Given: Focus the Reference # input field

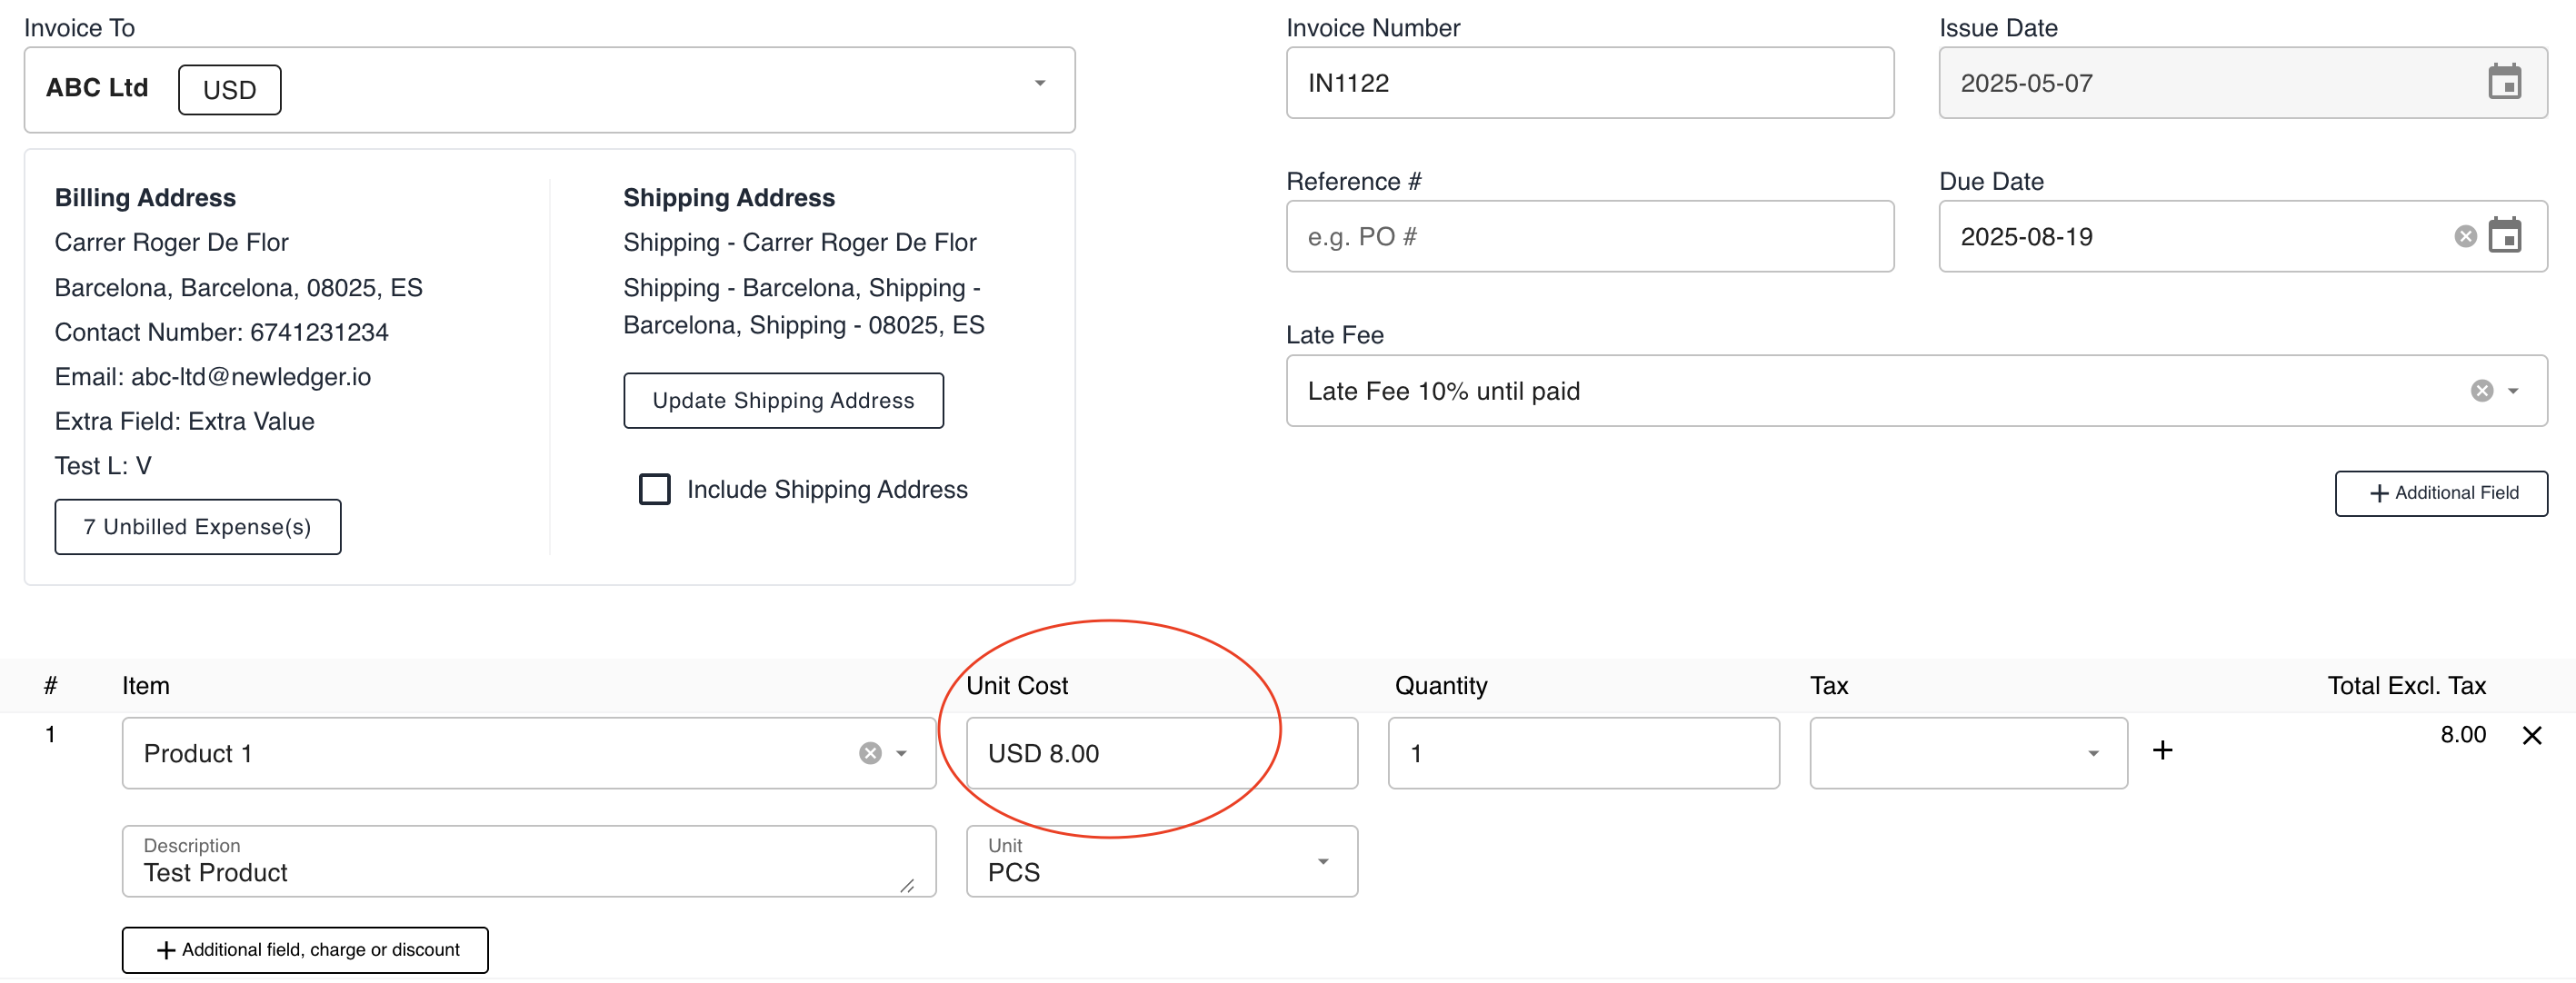Looking at the screenshot, I should point(1589,237).
